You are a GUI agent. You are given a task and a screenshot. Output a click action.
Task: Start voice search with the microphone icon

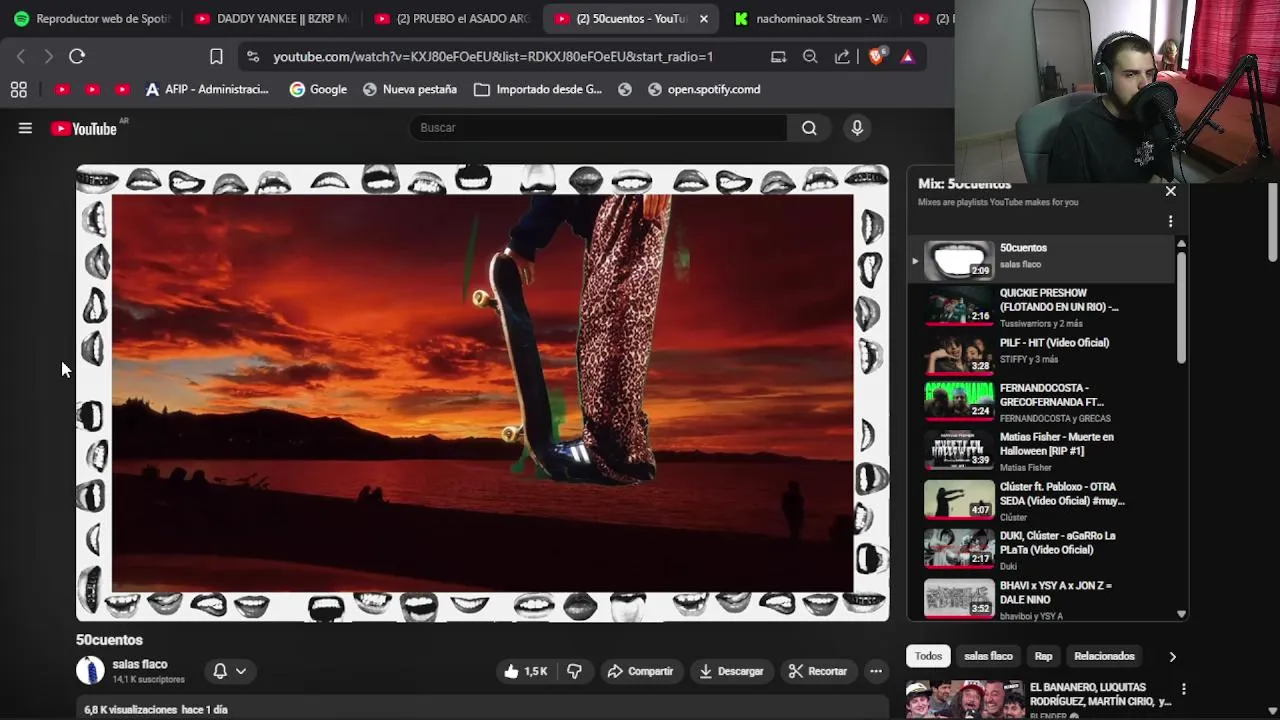(857, 128)
